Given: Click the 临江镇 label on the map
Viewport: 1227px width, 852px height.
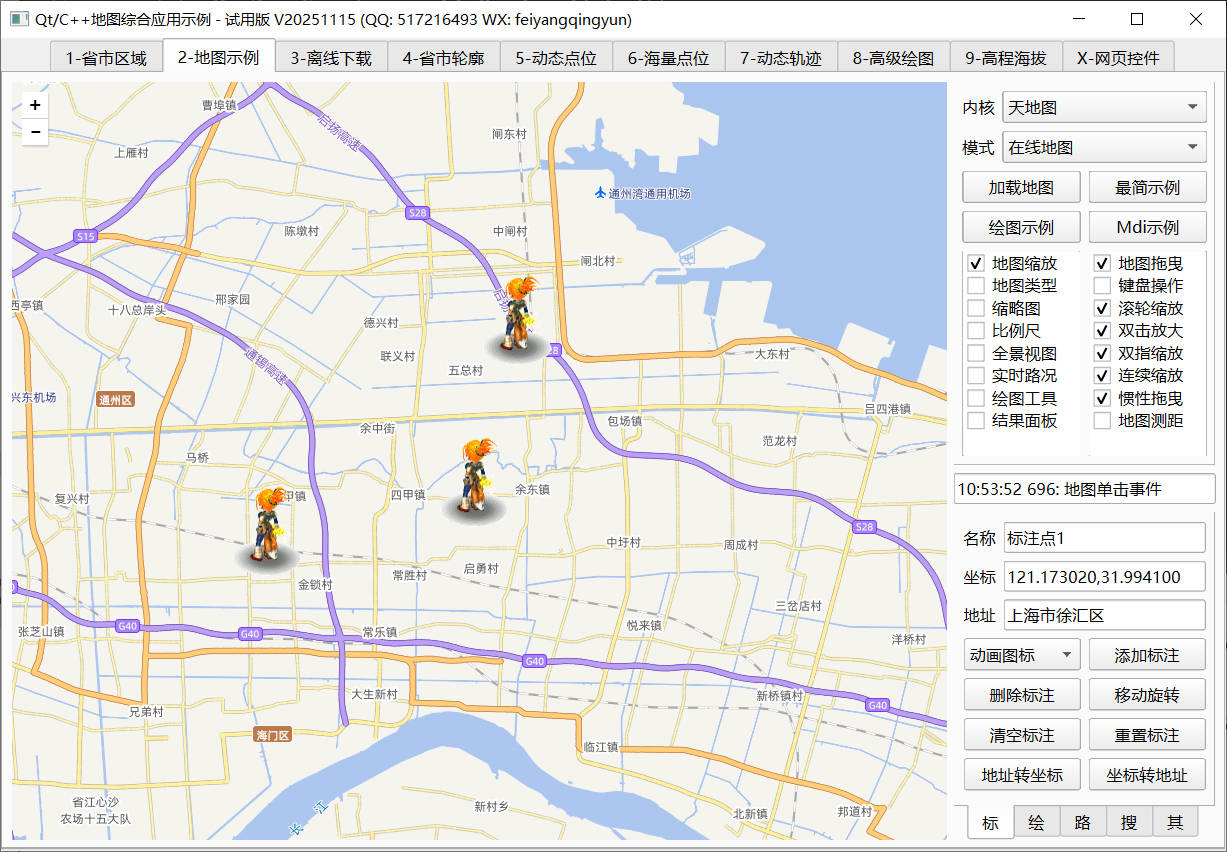Looking at the screenshot, I should point(601,747).
